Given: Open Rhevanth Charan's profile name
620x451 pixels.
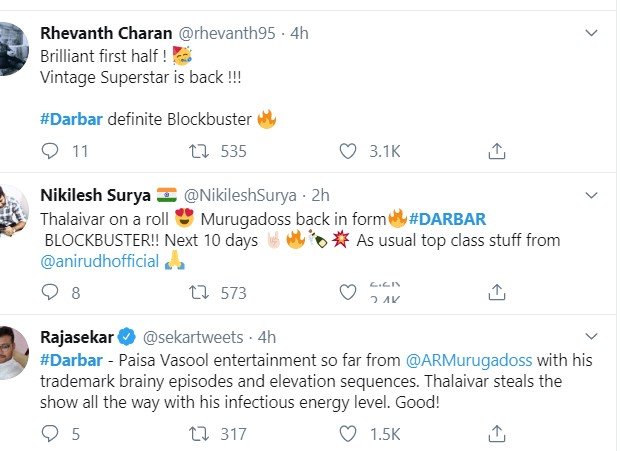Looking at the screenshot, I should pos(97,32).
